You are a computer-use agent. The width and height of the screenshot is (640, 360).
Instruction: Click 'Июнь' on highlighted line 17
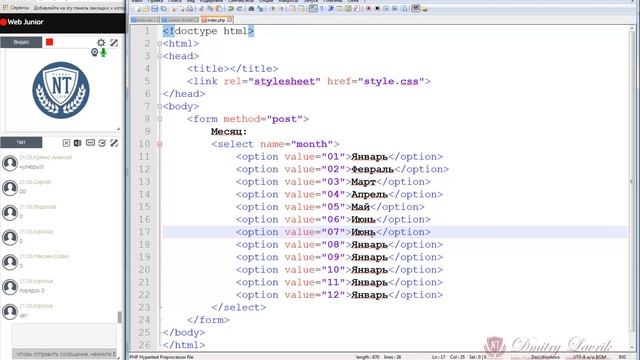click(x=363, y=232)
